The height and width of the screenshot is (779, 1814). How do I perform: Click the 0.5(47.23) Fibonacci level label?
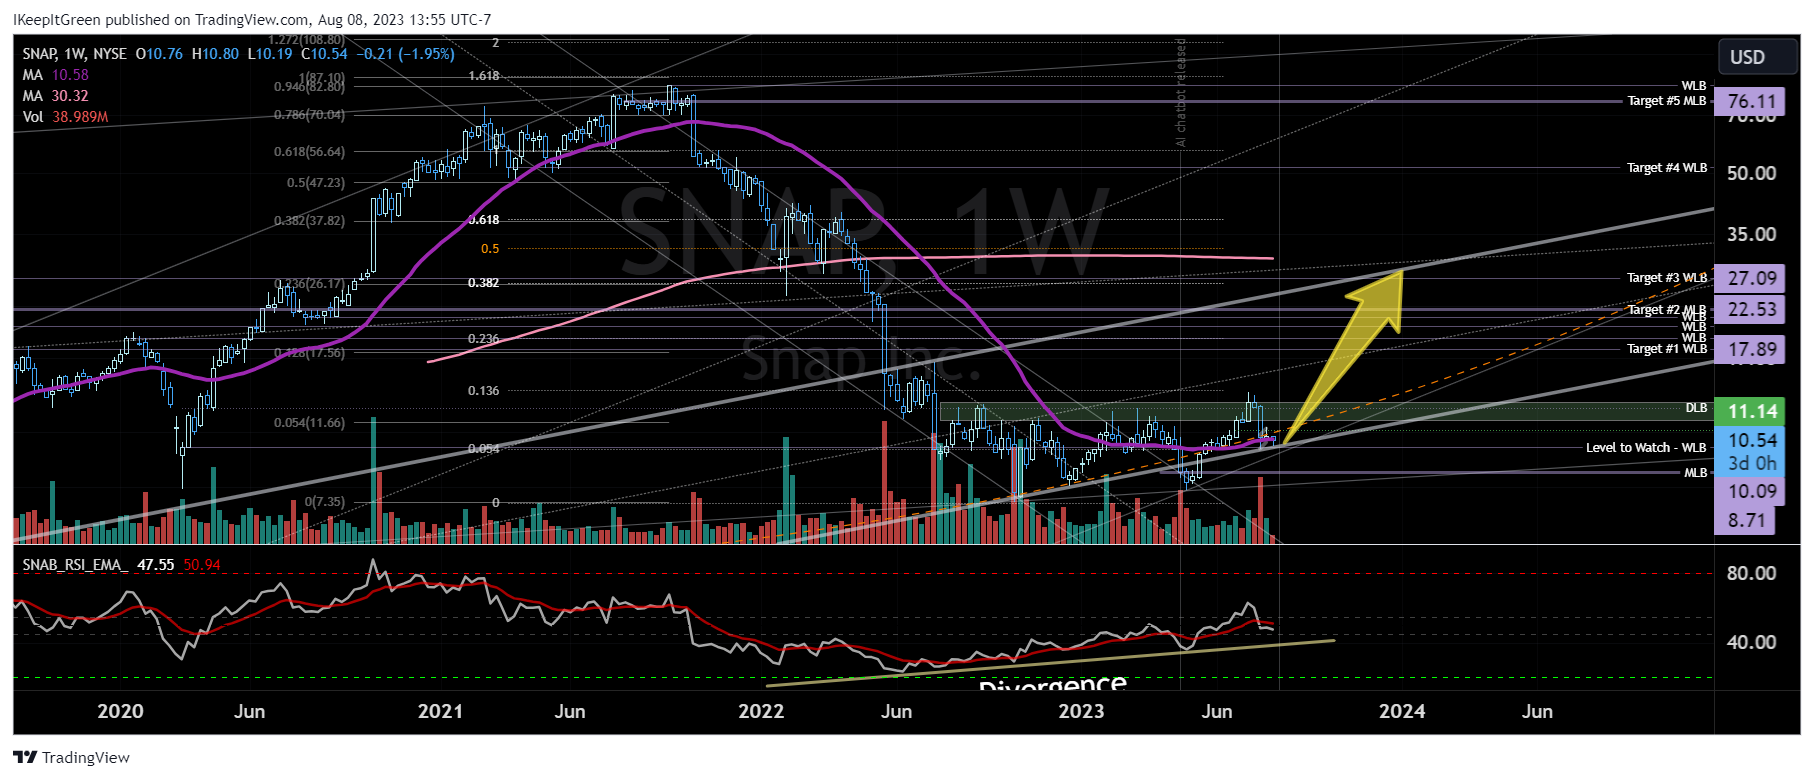pyautogui.click(x=315, y=183)
